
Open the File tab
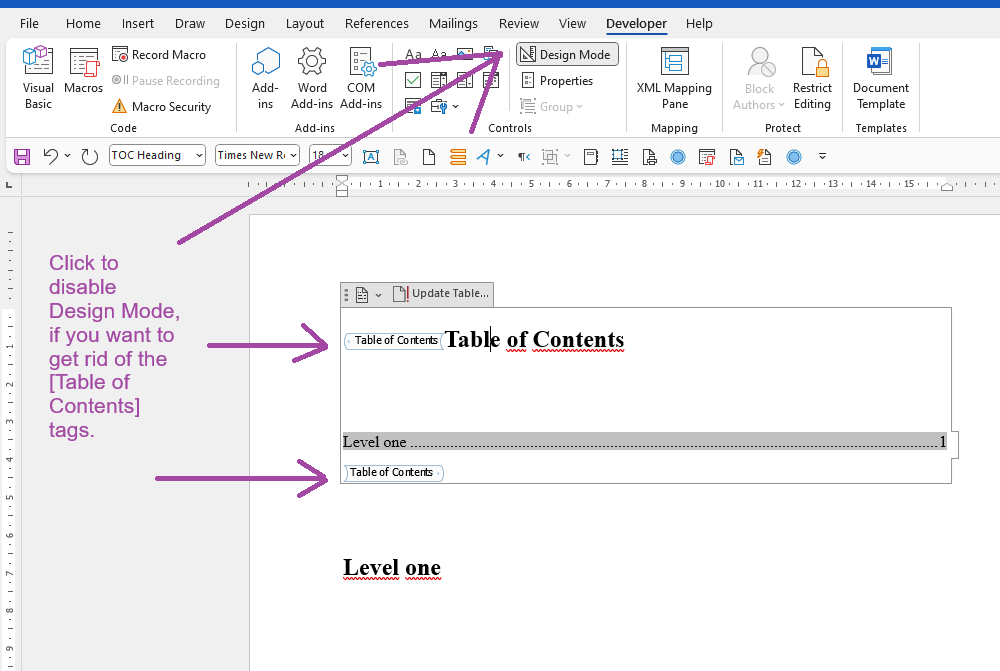pos(29,24)
